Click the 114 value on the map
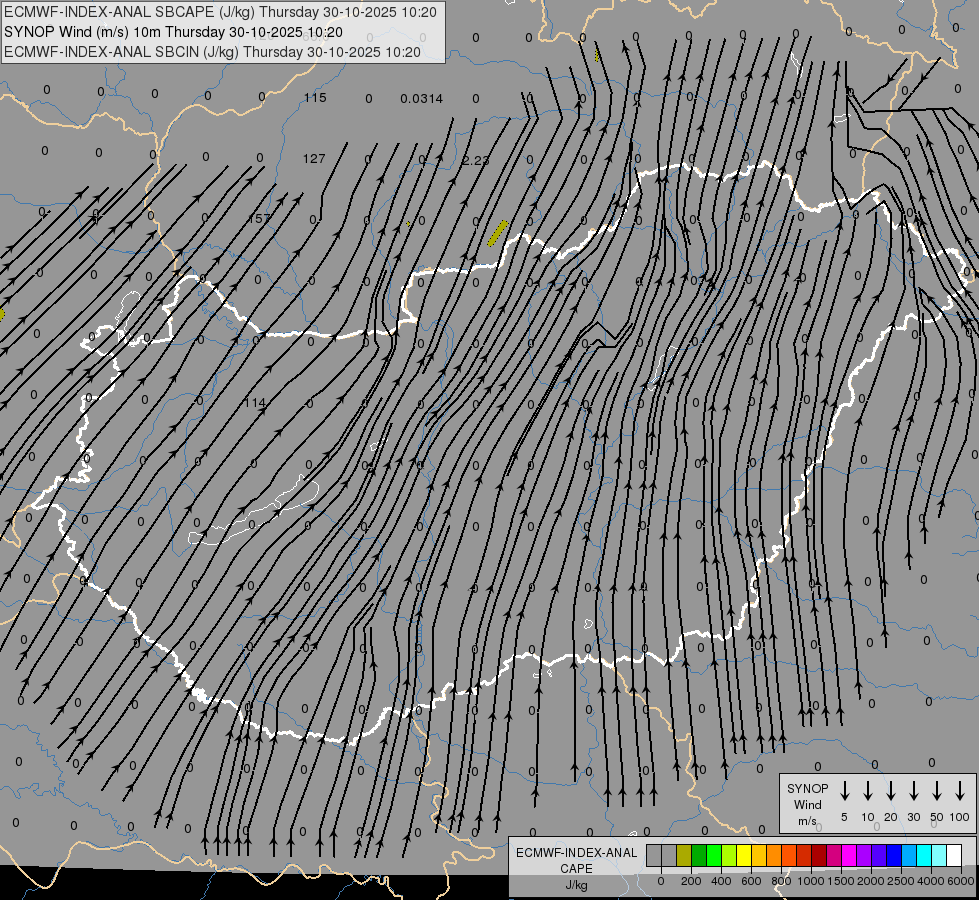Screen dimensions: 979x900 tap(255, 403)
